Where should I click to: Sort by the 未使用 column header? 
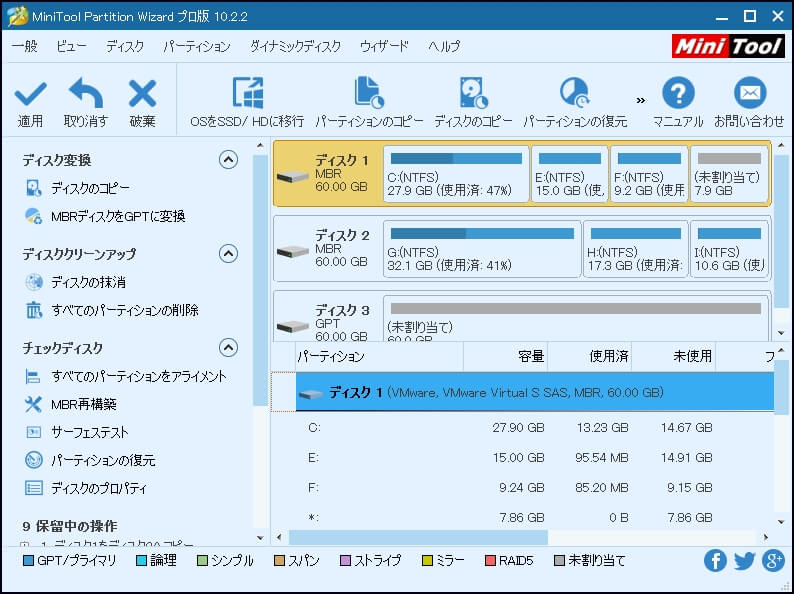(x=673, y=357)
